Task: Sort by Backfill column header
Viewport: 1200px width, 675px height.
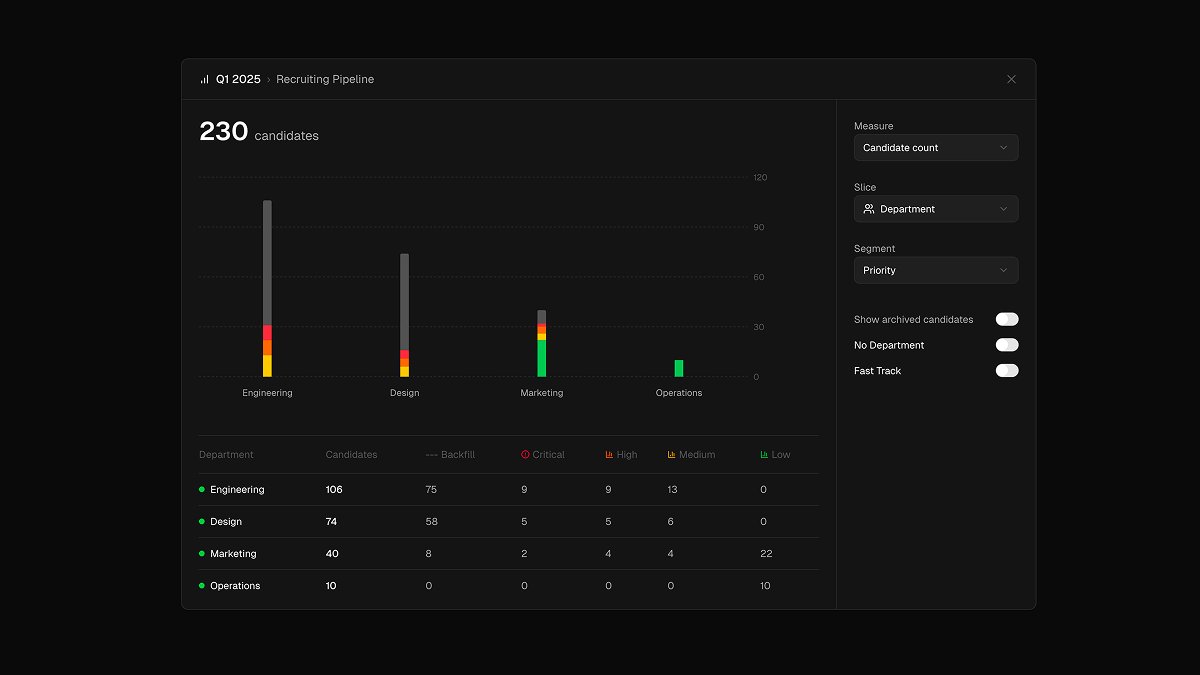Action: pyautogui.click(x=450, y=454)
